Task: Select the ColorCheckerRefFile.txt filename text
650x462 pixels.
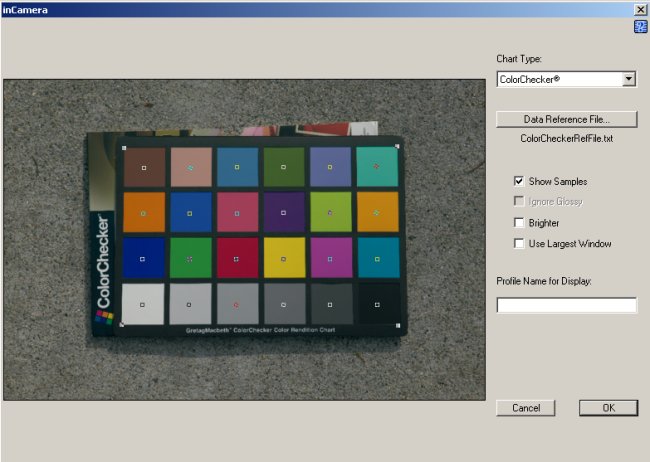Action: [567, 139]
